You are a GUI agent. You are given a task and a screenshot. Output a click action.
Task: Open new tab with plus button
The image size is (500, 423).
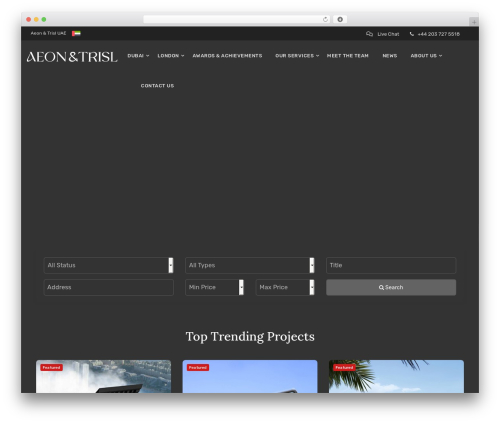[x=474, y=22]
